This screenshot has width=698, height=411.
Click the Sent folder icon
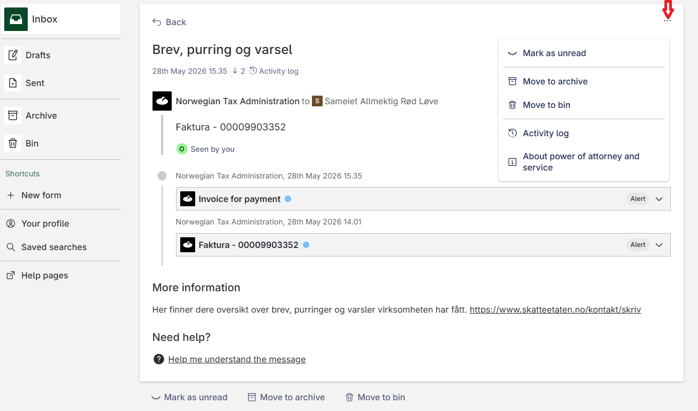[13, 83]
